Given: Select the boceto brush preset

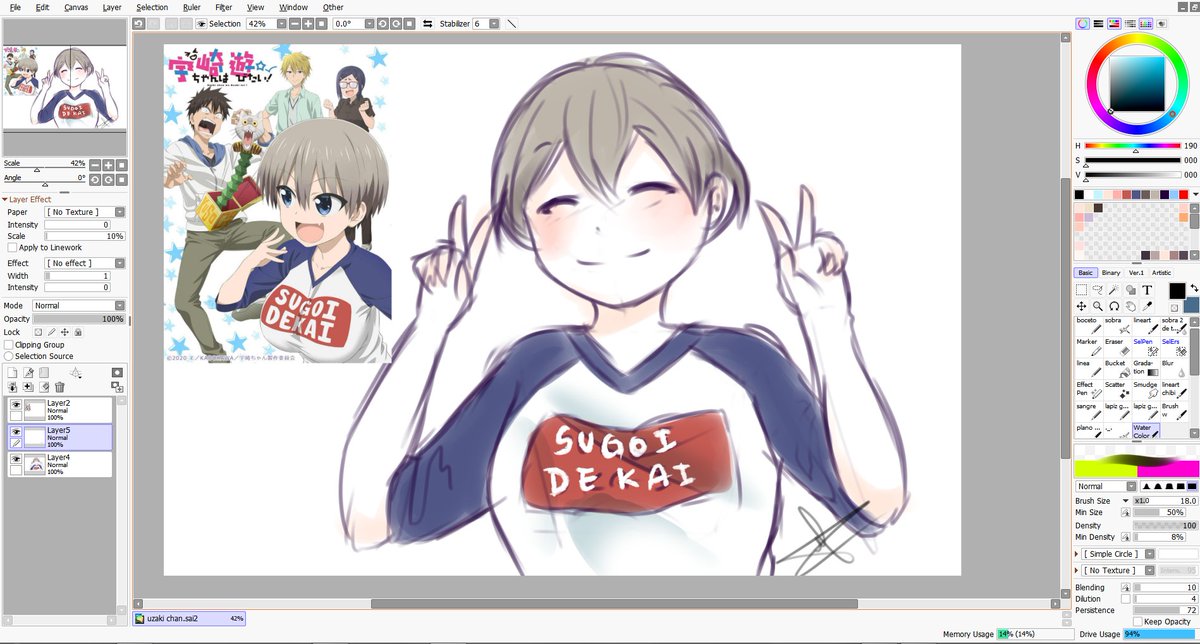Looking at the screenshot, I should pyautogui.click(x=1087, y=326).
